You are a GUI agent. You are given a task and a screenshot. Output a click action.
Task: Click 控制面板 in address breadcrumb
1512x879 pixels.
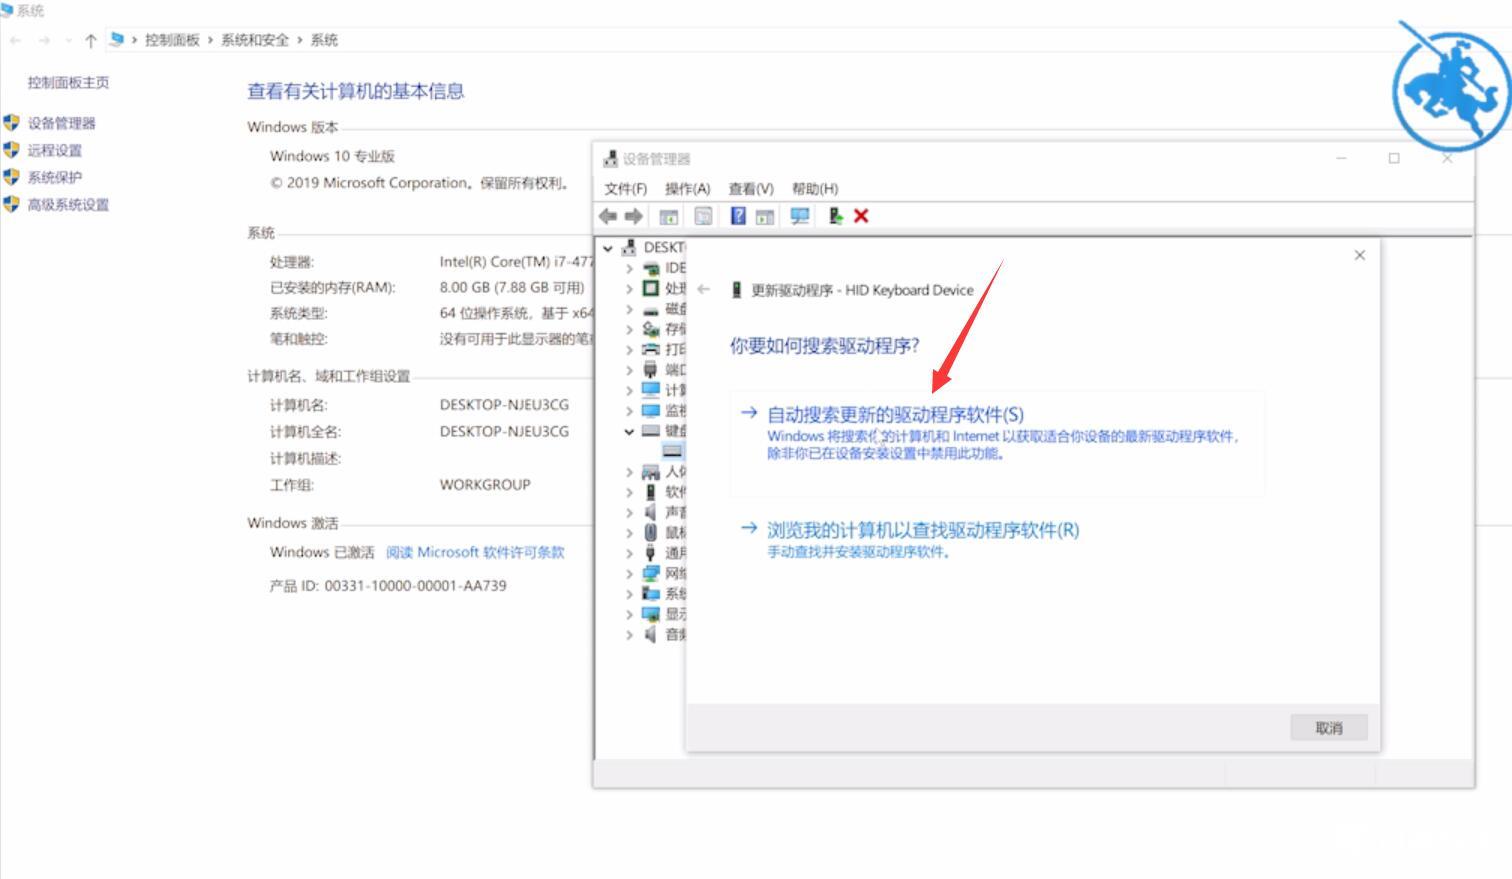(x=172, y=40)
